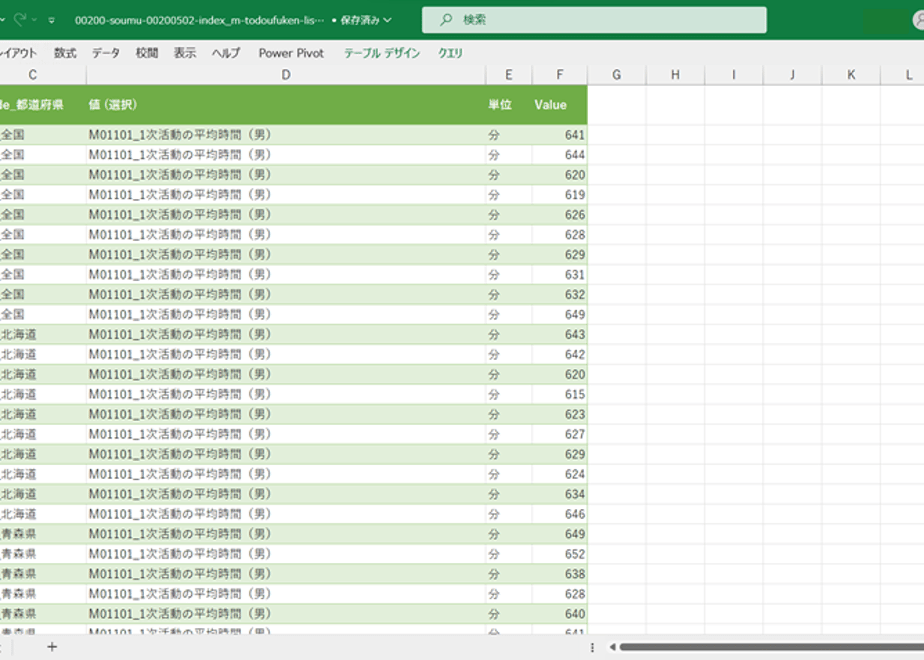Click the 青森県 cell in the 652 row
This screenshot has width=924, height=660.
coord(43,554)
